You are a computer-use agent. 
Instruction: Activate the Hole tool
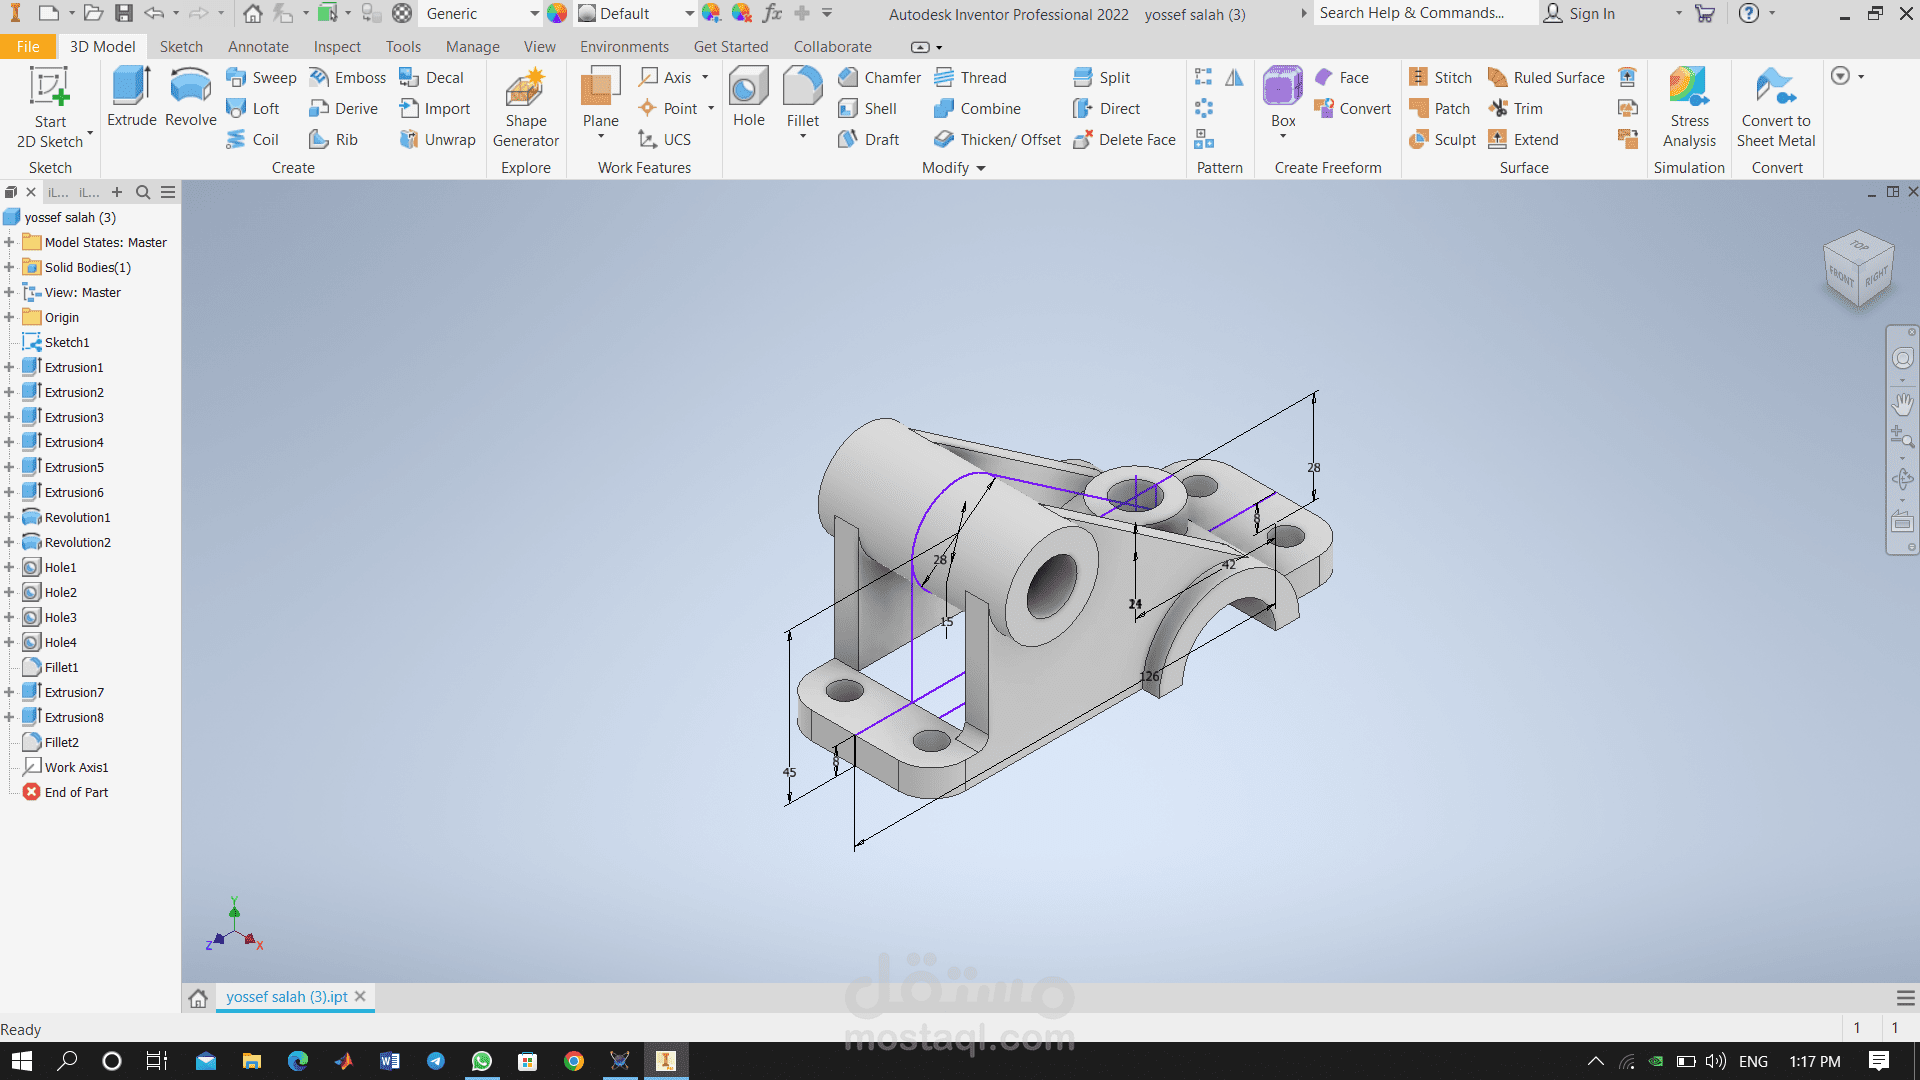pyautogui.click(x=747, y=95)
